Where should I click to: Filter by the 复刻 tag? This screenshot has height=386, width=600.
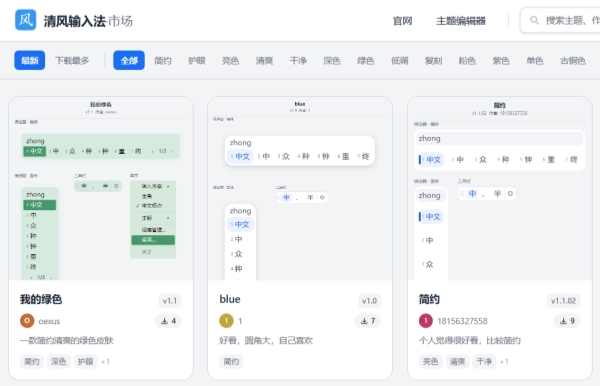433,60
